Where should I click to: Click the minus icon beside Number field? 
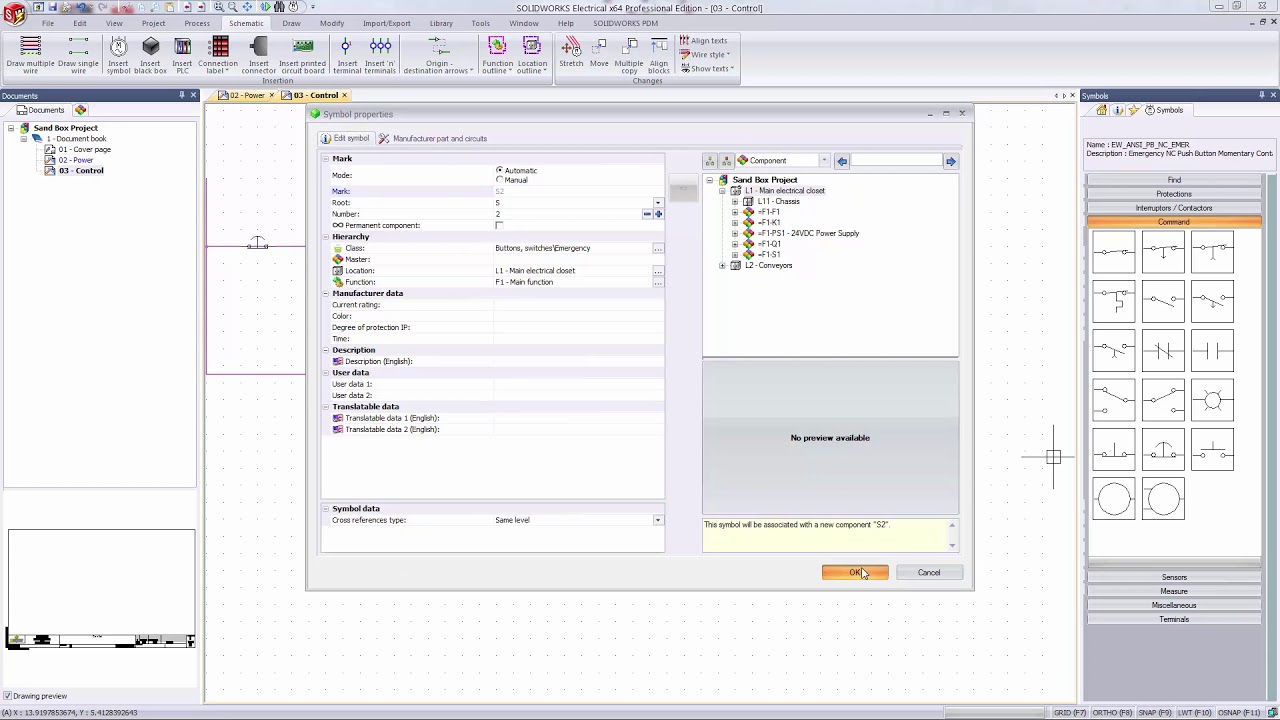tap(647, 214)
